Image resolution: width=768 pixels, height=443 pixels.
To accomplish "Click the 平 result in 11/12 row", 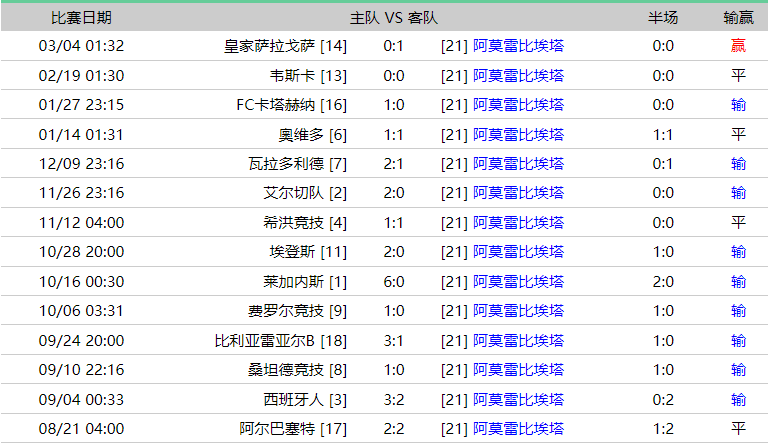I will tap(738, 222).
